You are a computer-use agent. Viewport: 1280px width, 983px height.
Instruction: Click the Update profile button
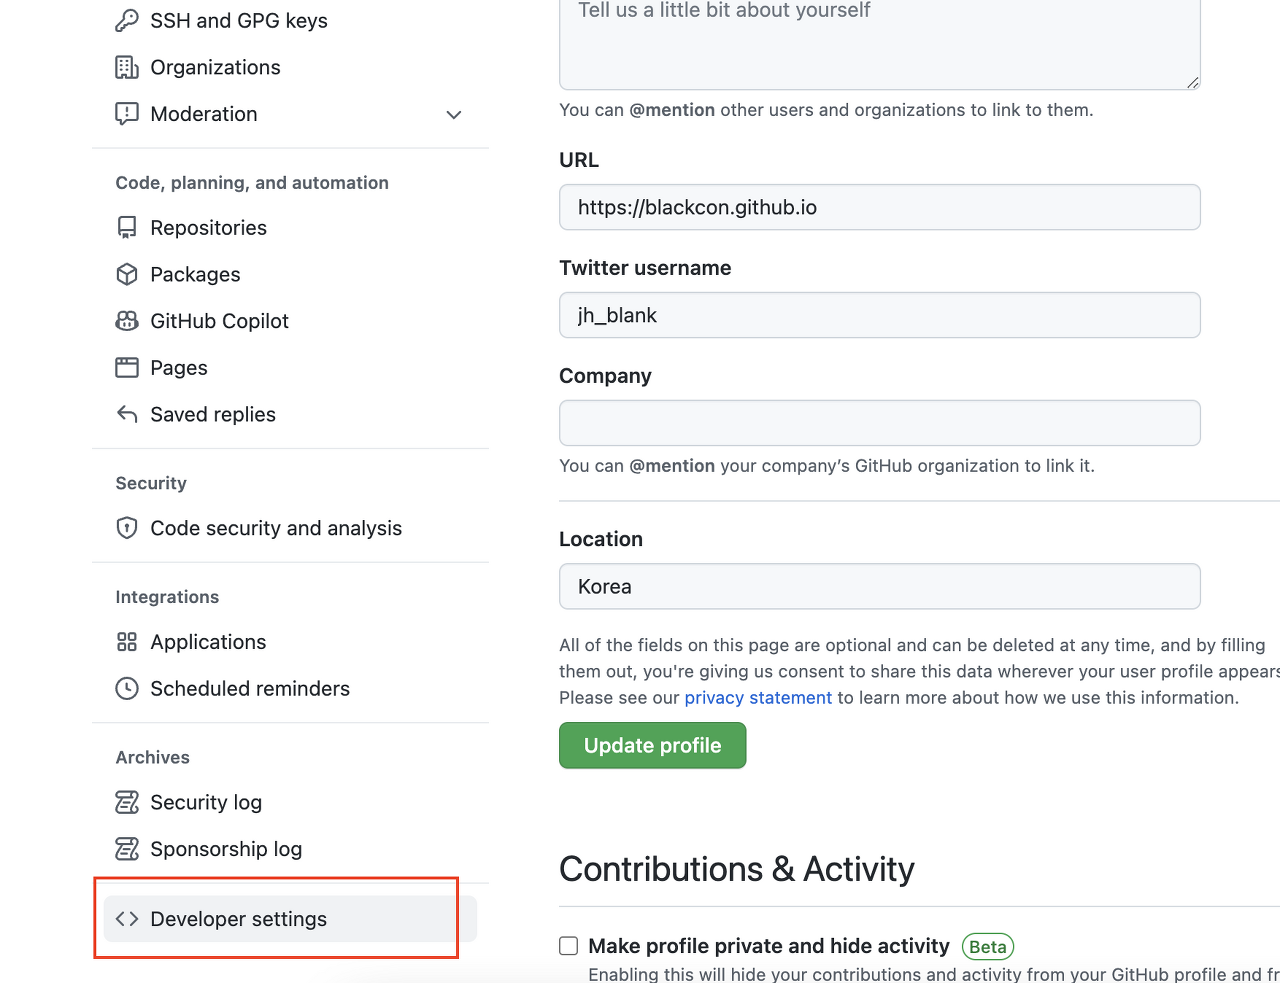(x=652, y=745)
